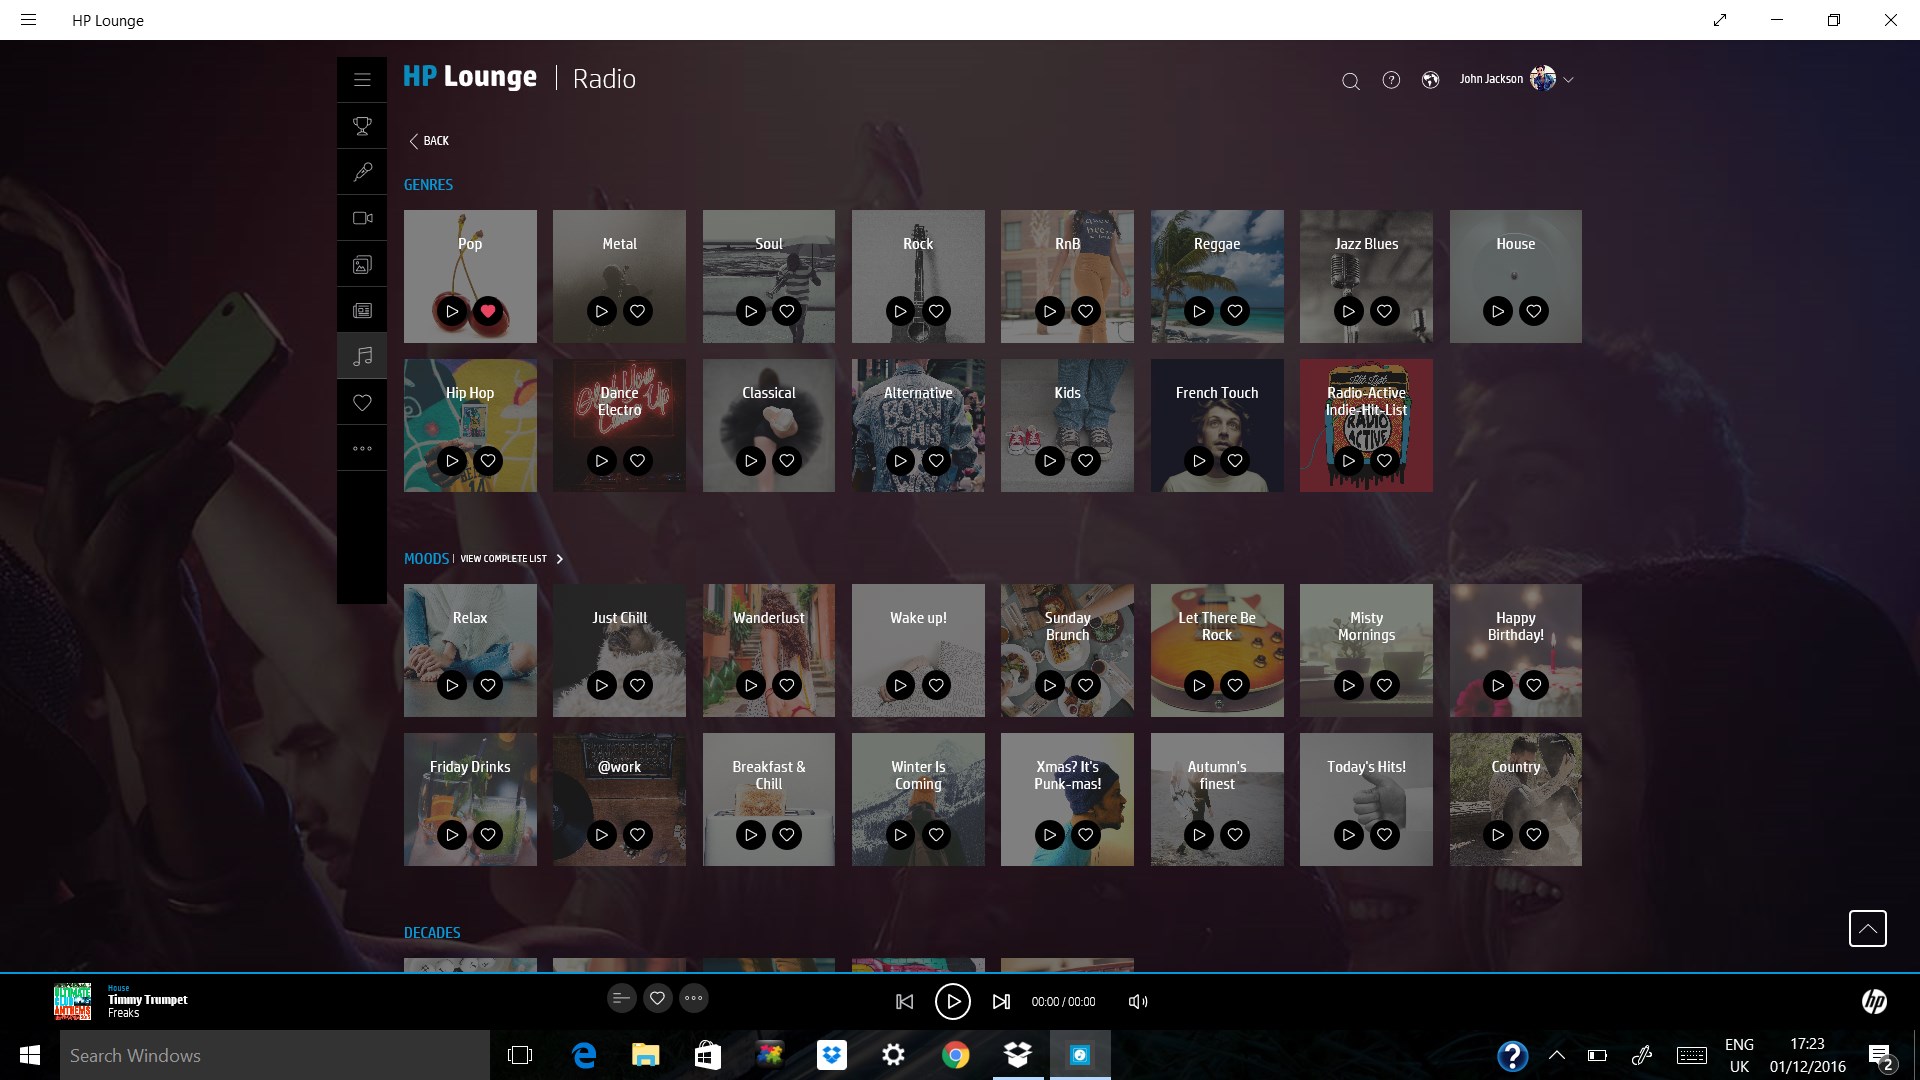Favorite the Reggae genre

[1235, 311]
